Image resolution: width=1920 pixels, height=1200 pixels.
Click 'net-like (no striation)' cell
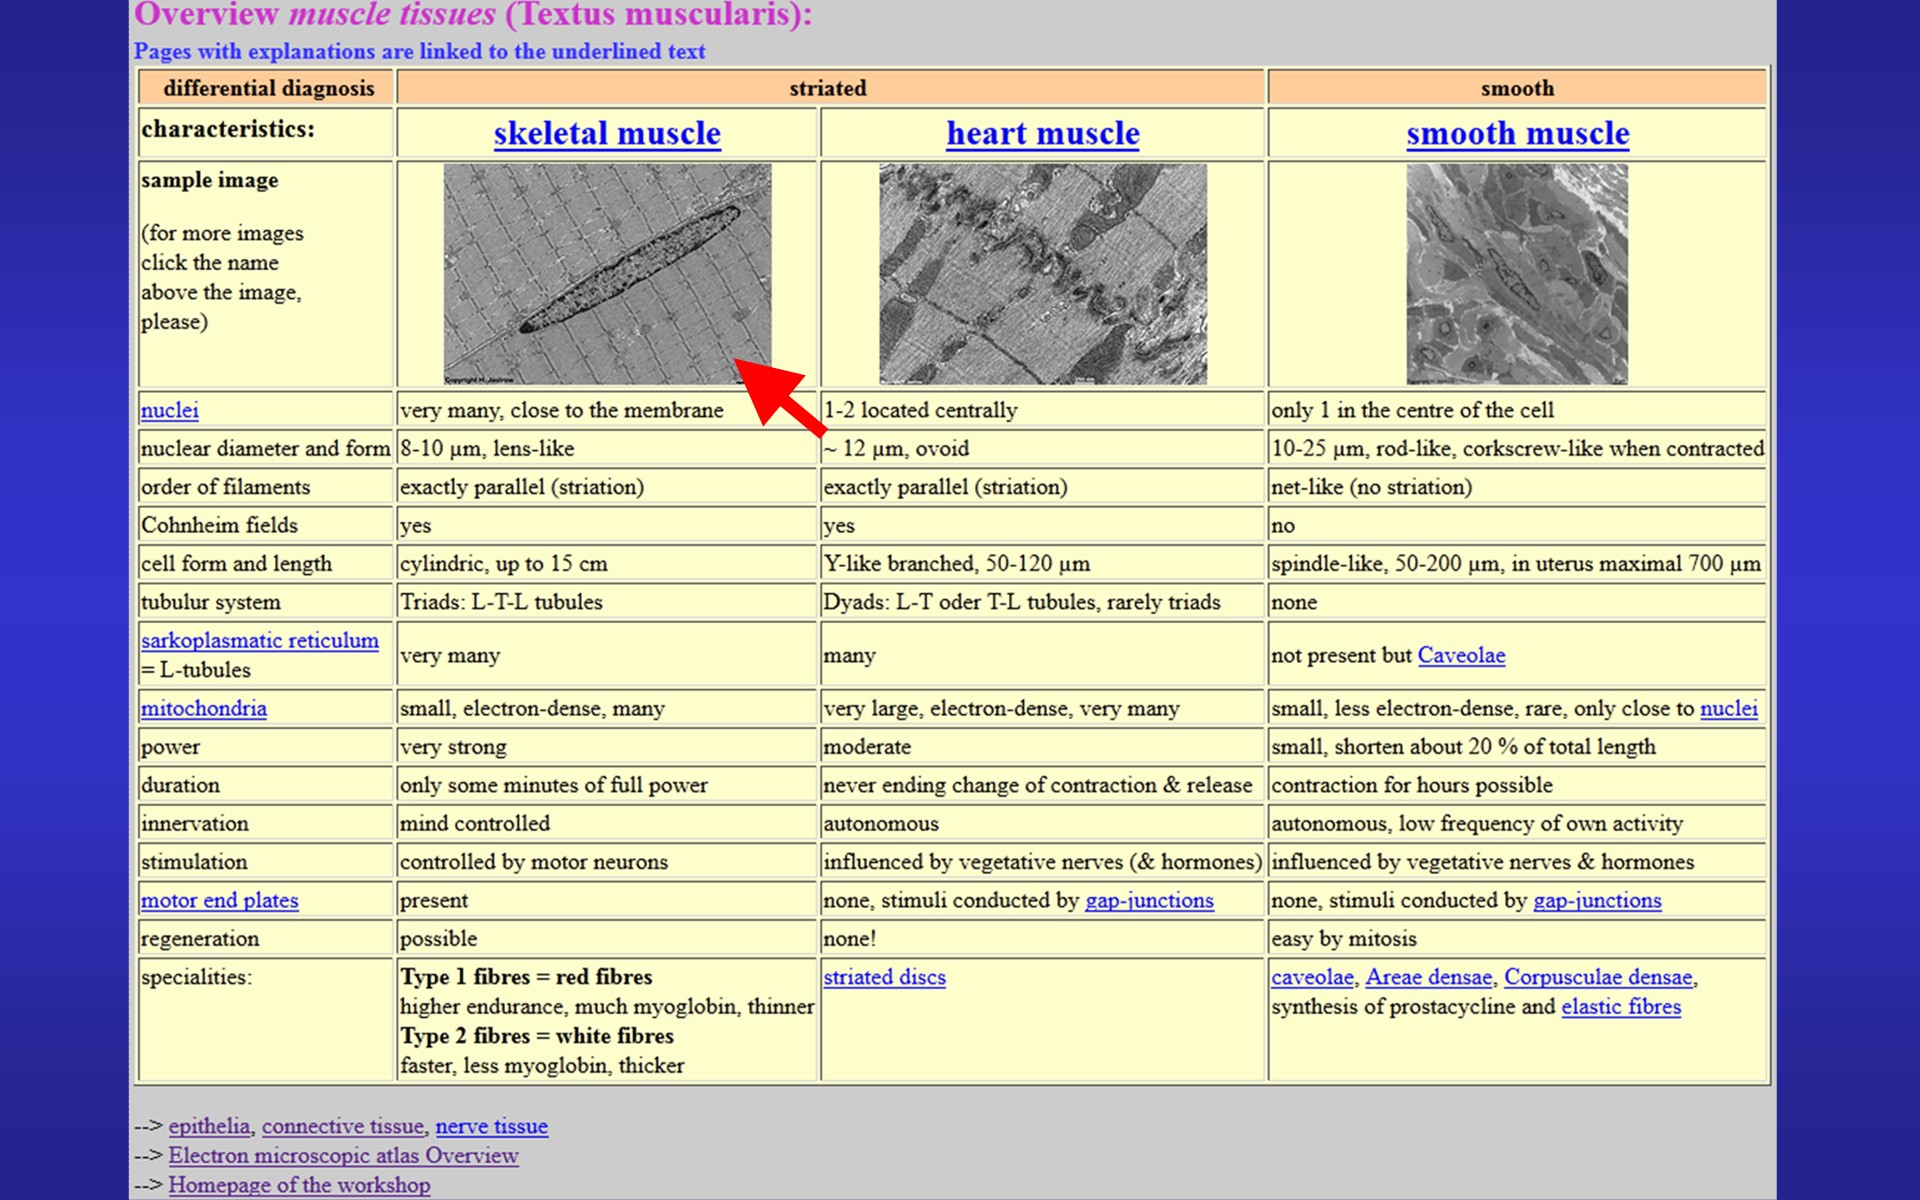[1517, 487]
